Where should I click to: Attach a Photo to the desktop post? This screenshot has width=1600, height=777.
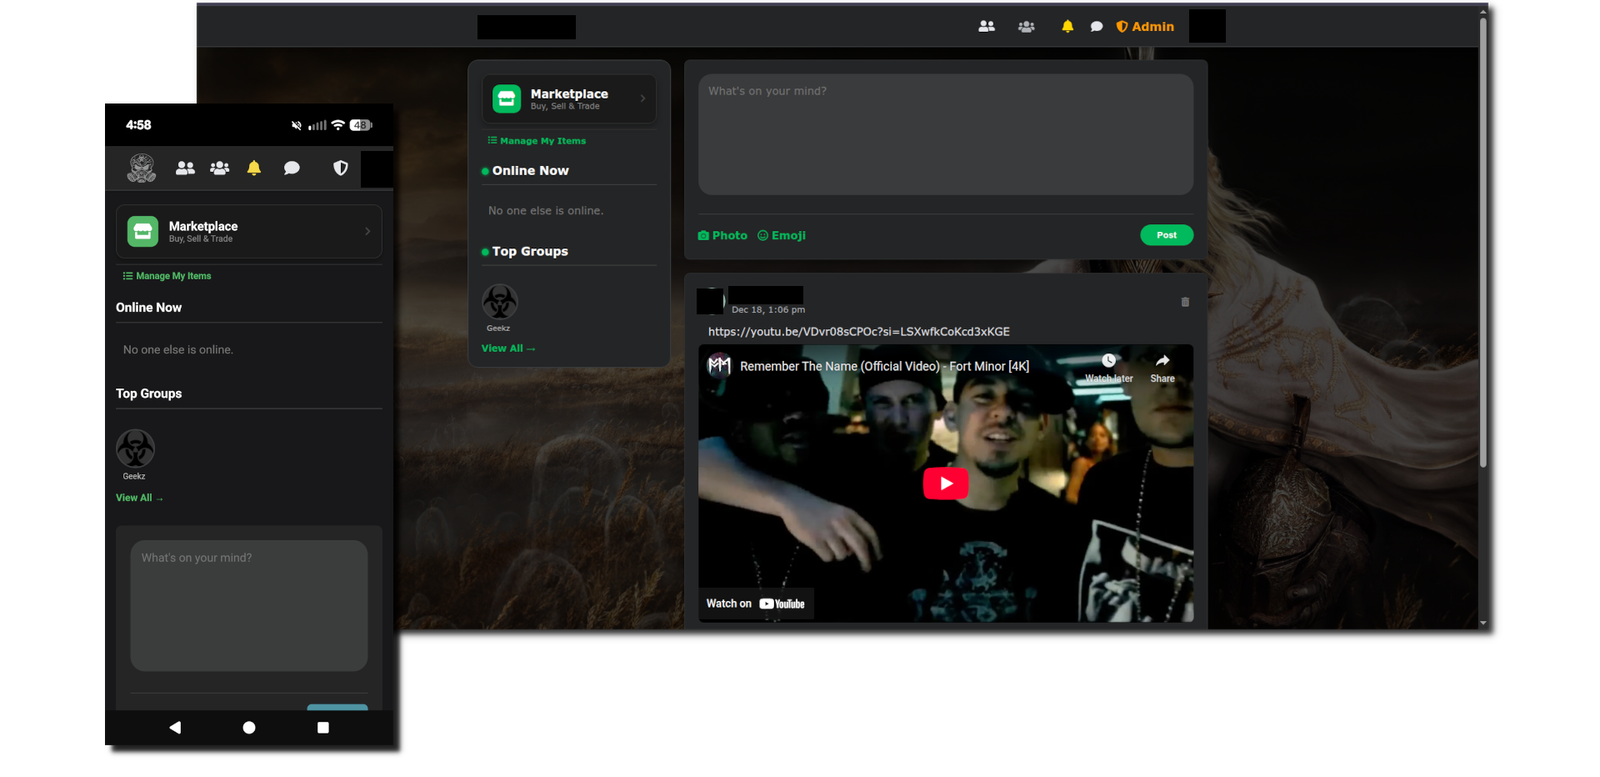point(722,236)
